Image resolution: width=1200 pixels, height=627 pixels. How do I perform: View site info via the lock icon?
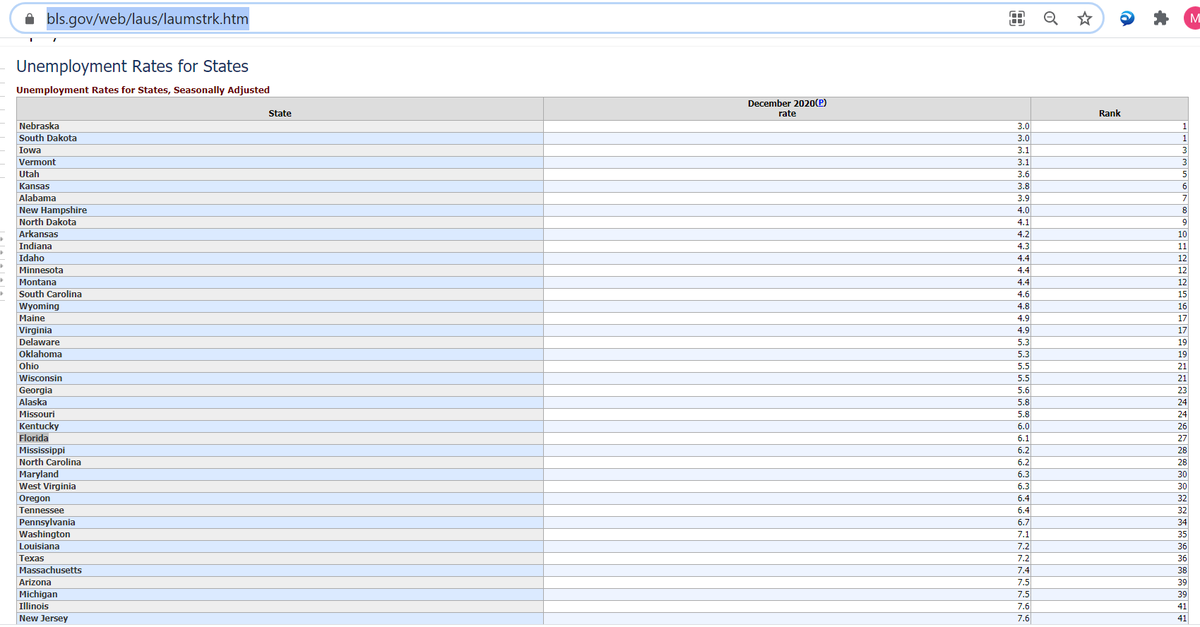[29, 18]
